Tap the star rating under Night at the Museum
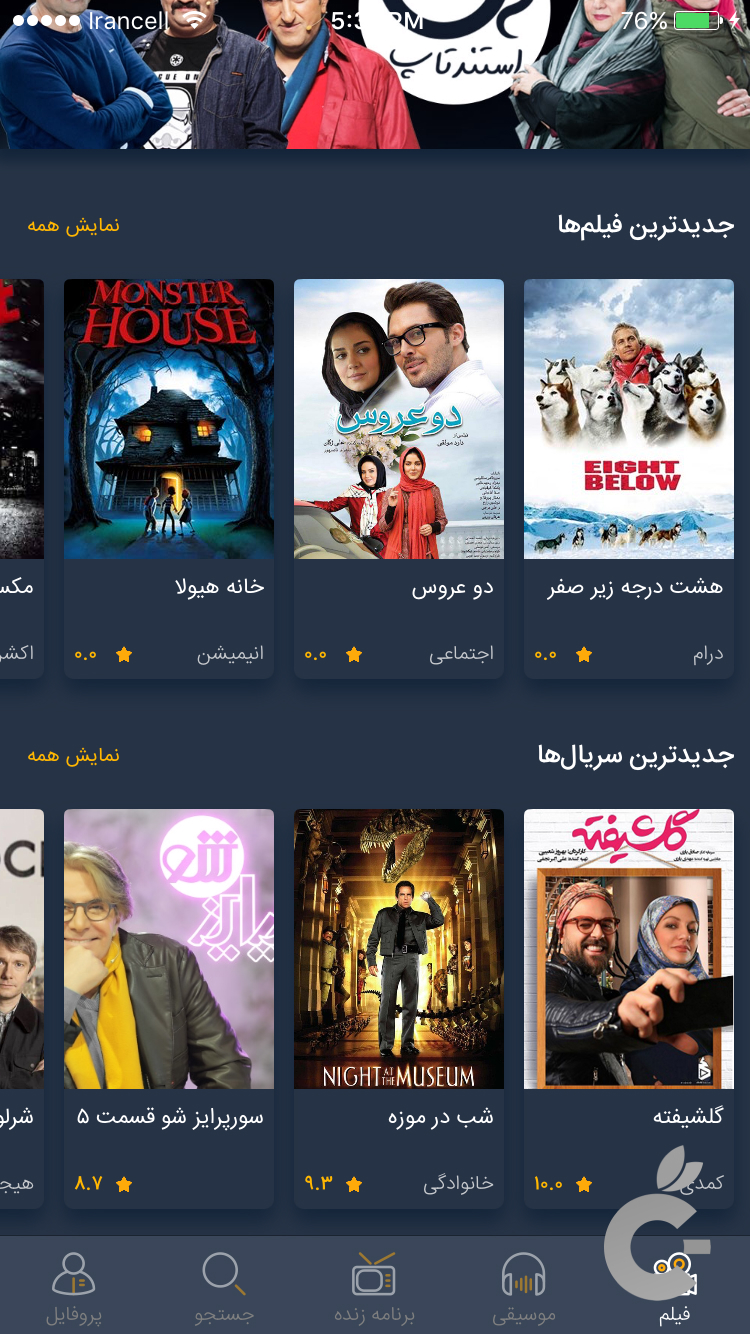750x1334 pixels. point(354,1184)
